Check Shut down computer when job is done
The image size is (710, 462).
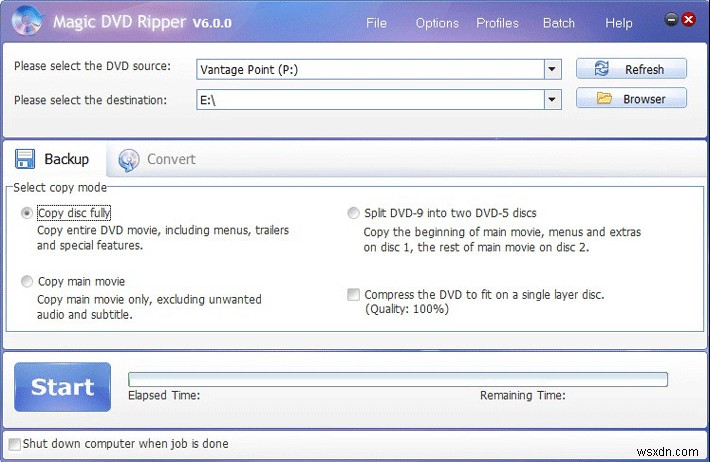(14, 444)
